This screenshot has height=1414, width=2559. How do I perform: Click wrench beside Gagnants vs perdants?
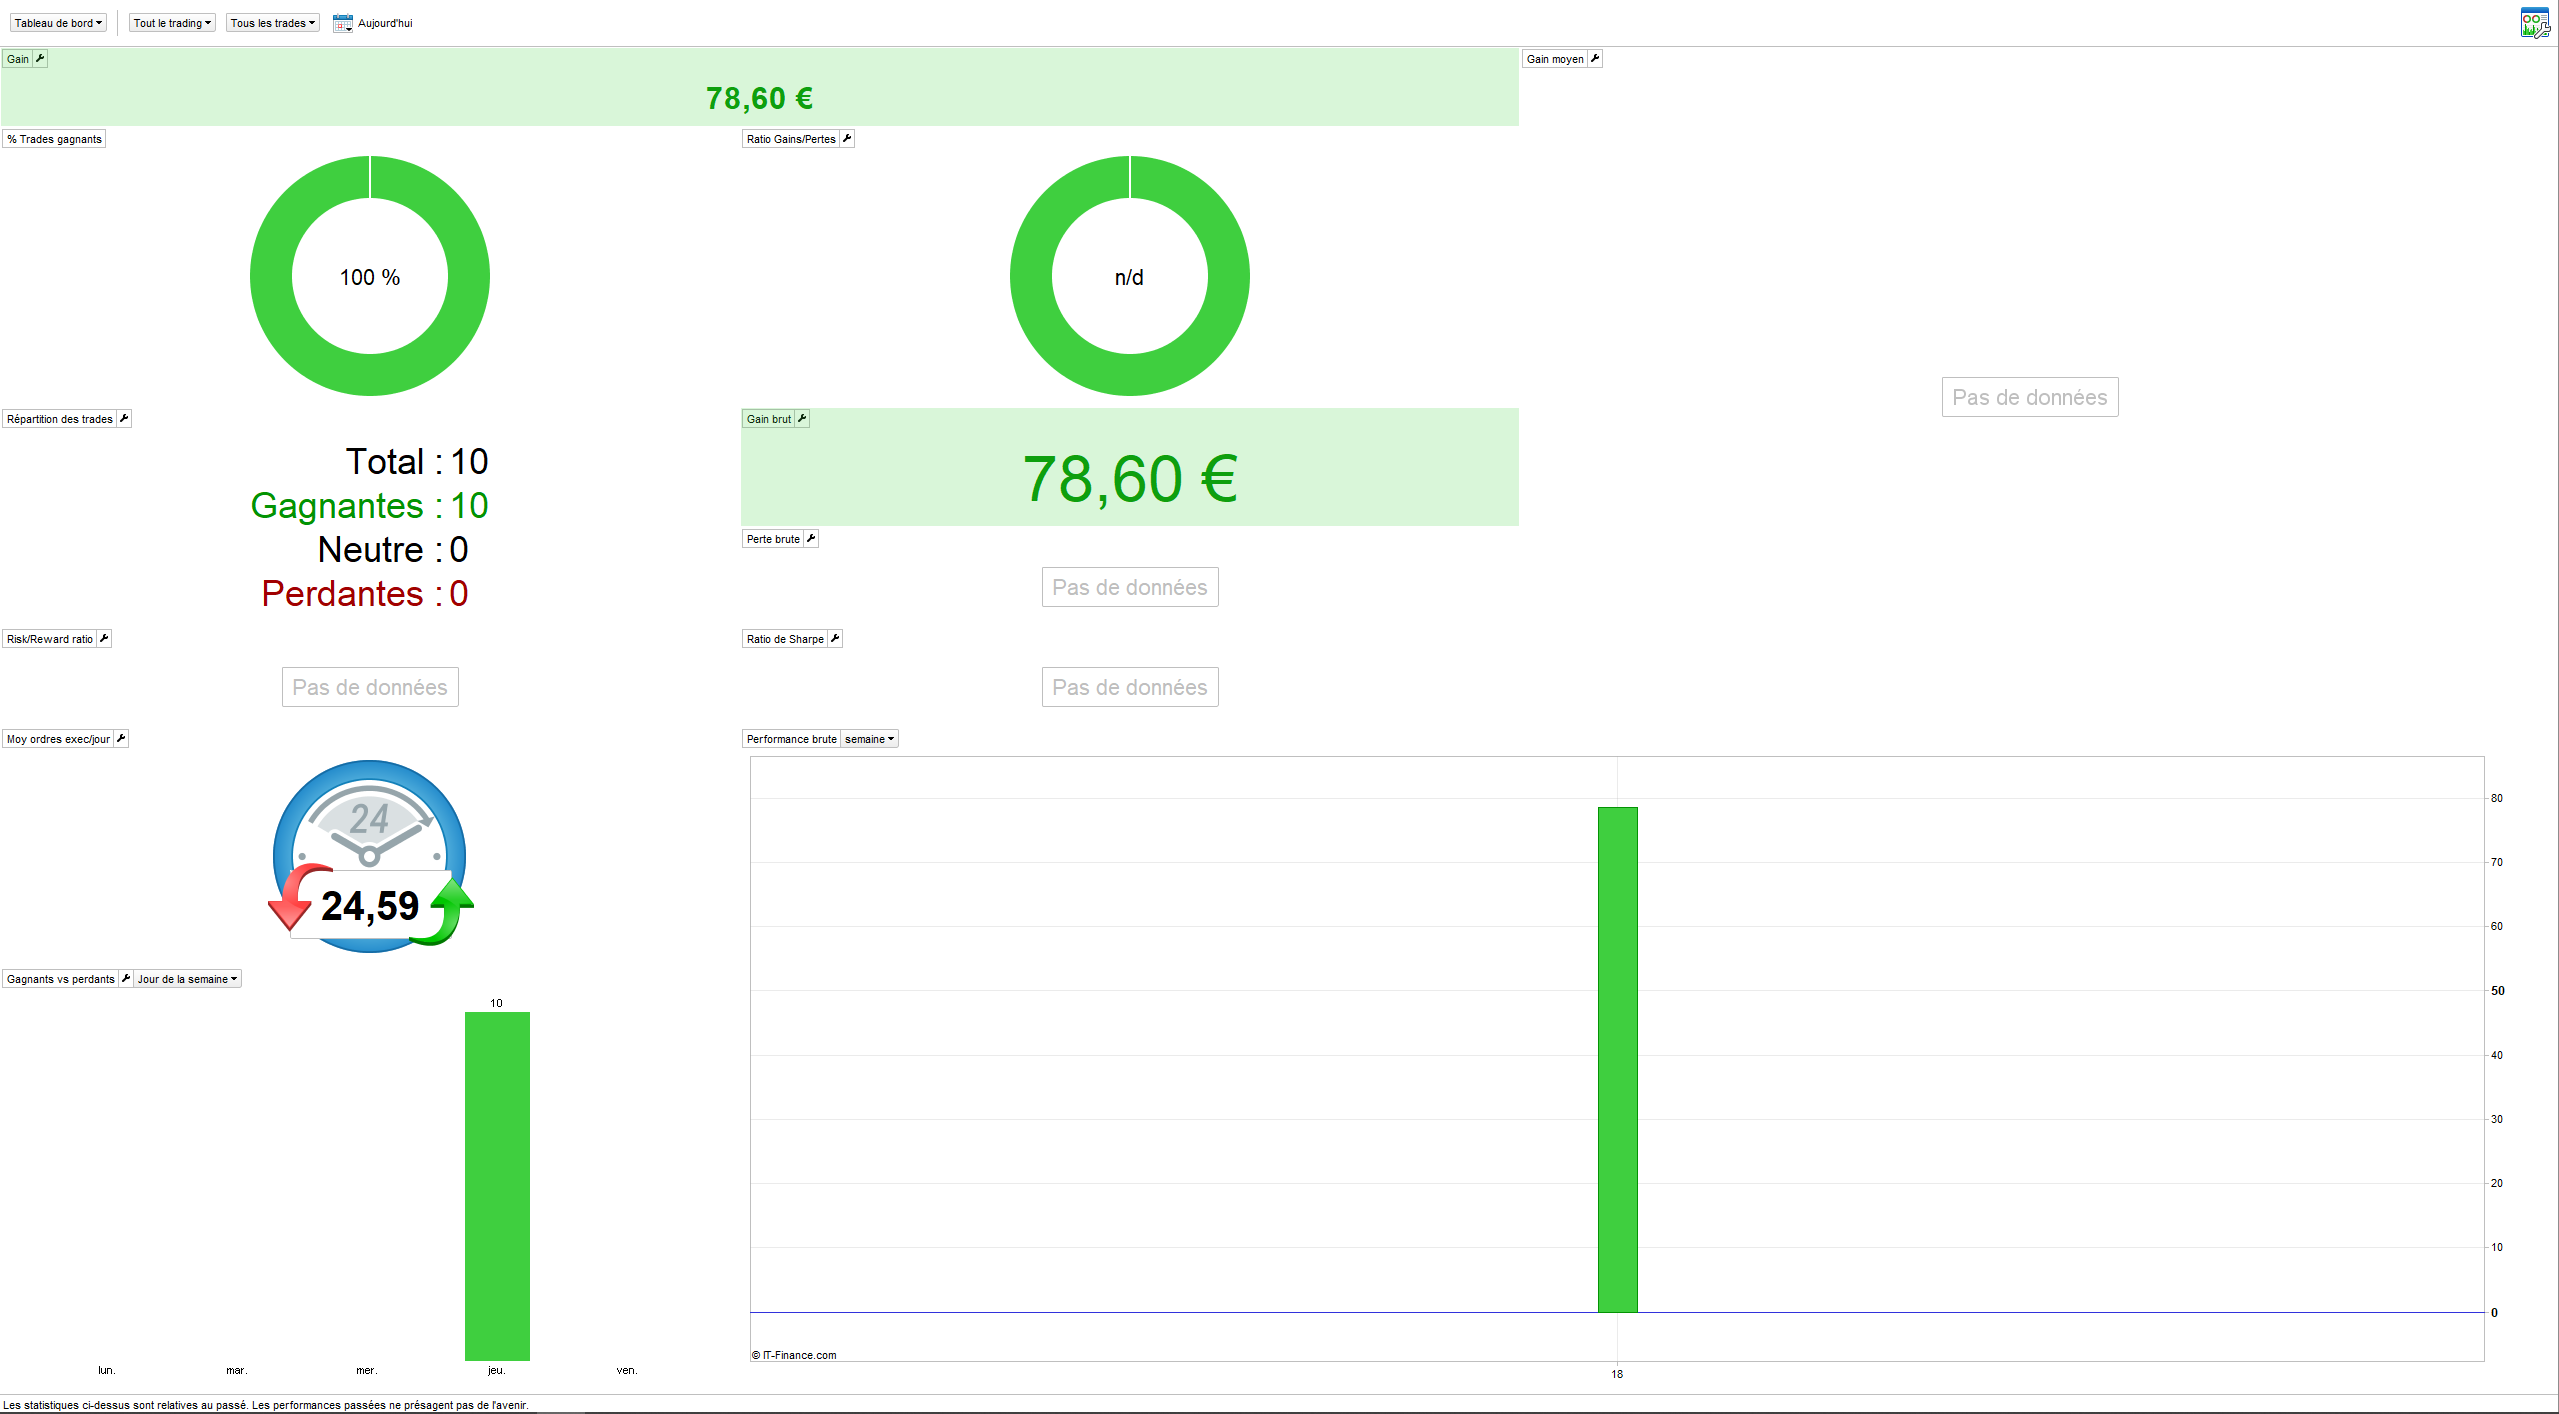pos(126,979)
